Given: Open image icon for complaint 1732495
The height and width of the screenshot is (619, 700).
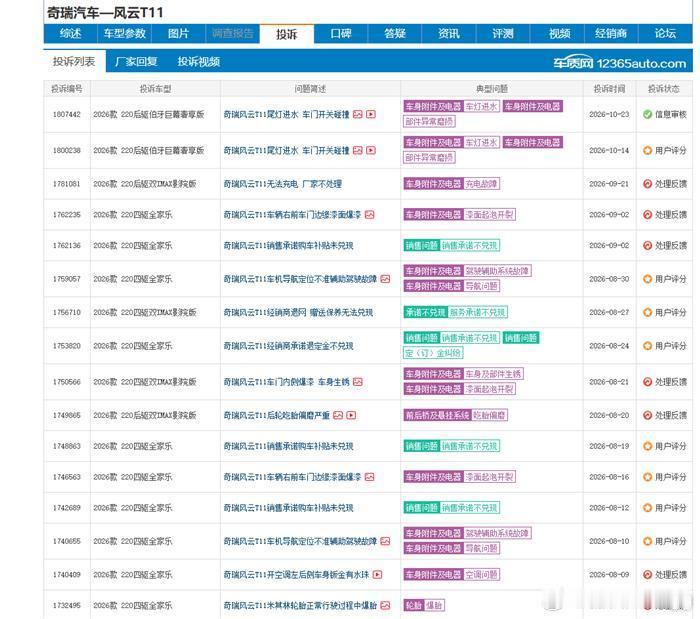Looking at the screenshot, I should 385,606.
